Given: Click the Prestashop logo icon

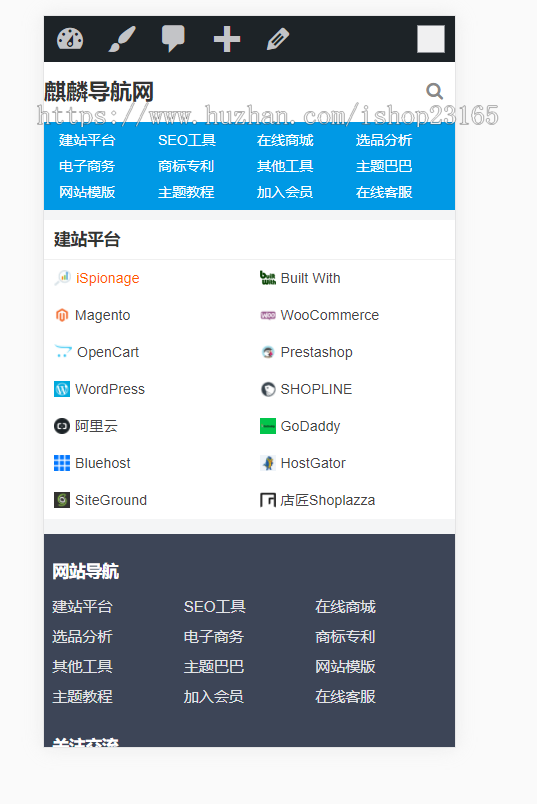Looking at the screenshot, I should (268, 352).
